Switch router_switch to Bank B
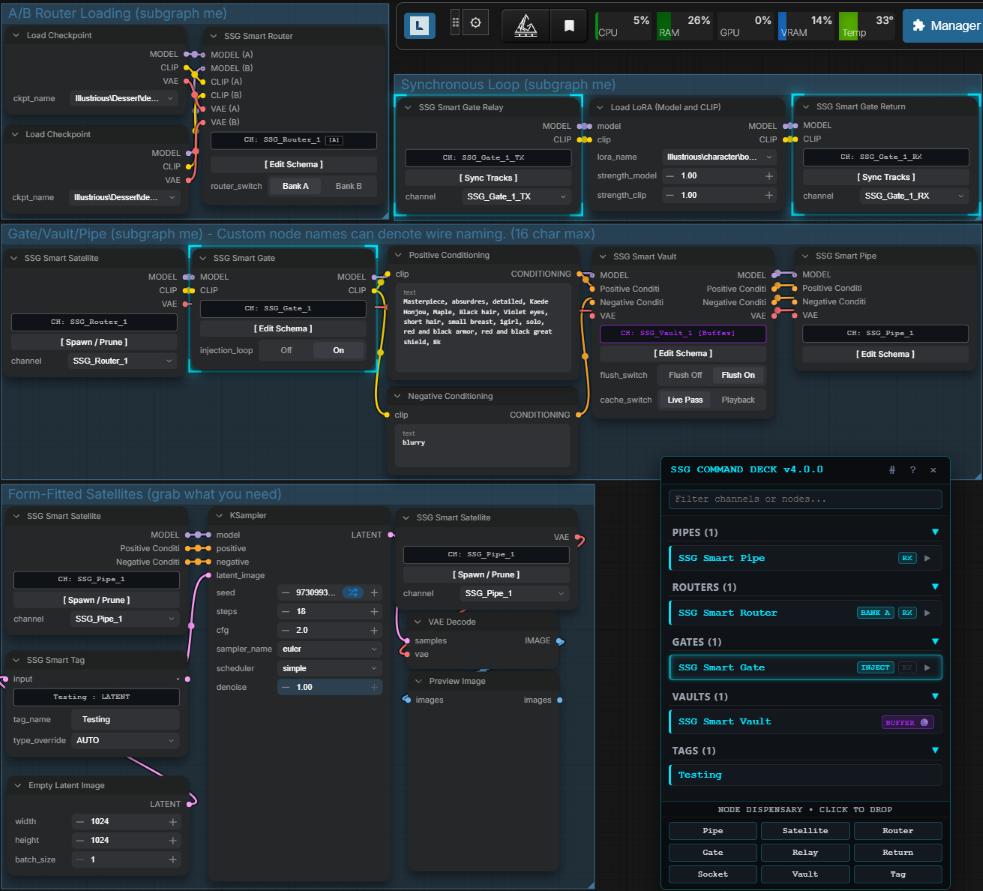This screenshot has height=891, width=983. click(348, 186)
